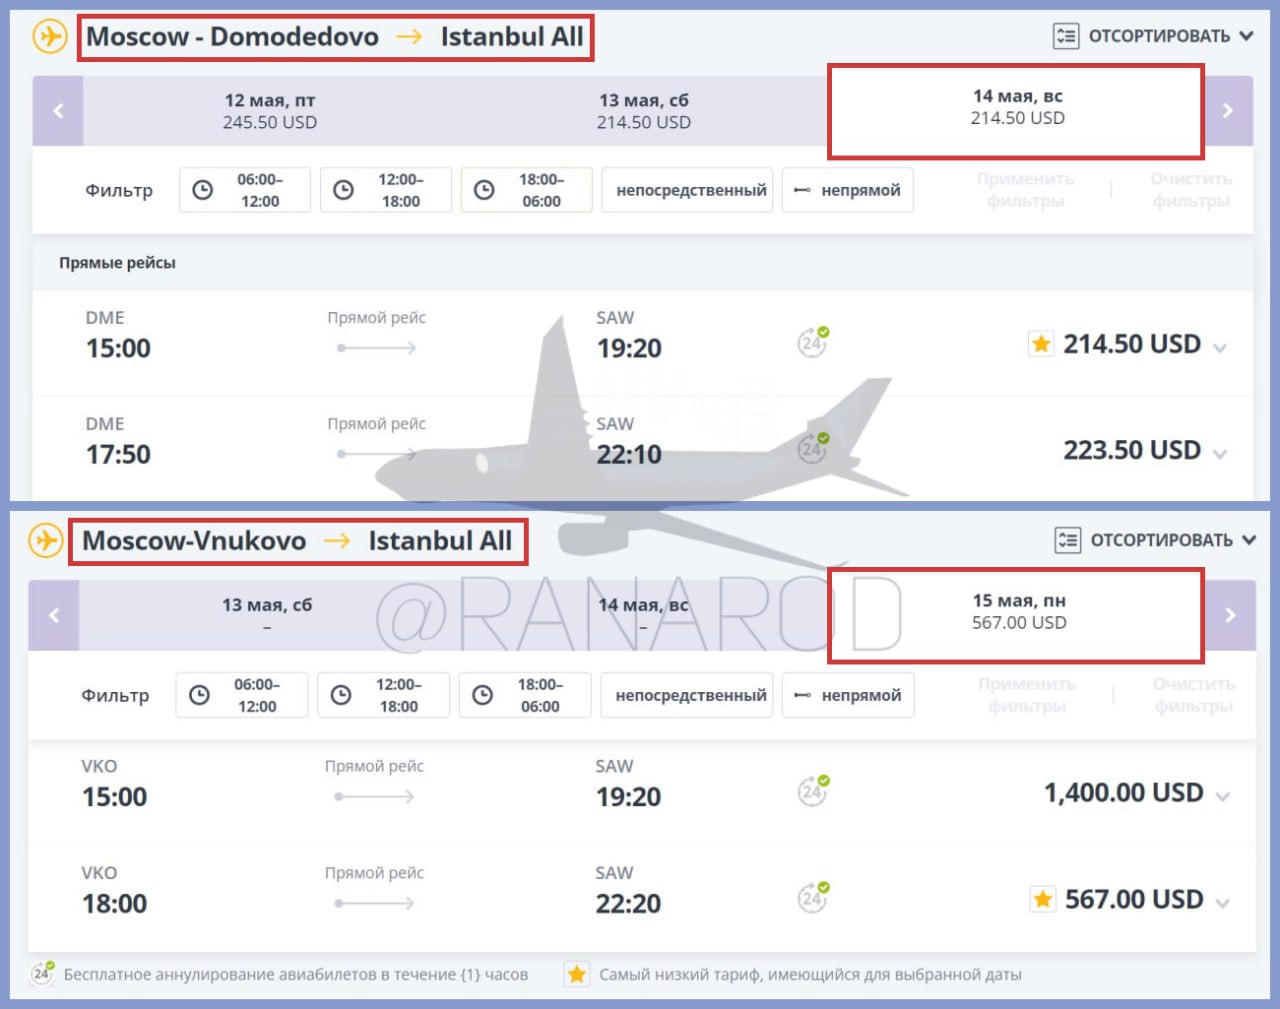The width and height of the screenshot is (1280, 1009).
Task: Toggle 18:00–06:00 time filter in Domodedovo panel
Action: [x=526, y=190]
